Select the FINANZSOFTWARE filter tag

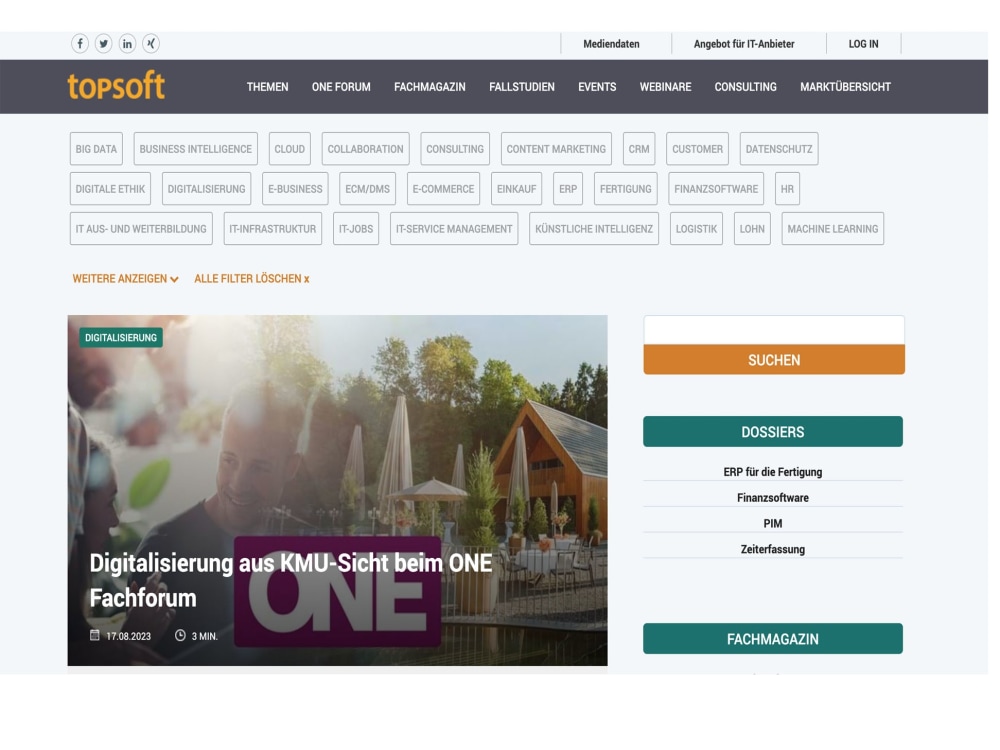[x=716, y=189]
